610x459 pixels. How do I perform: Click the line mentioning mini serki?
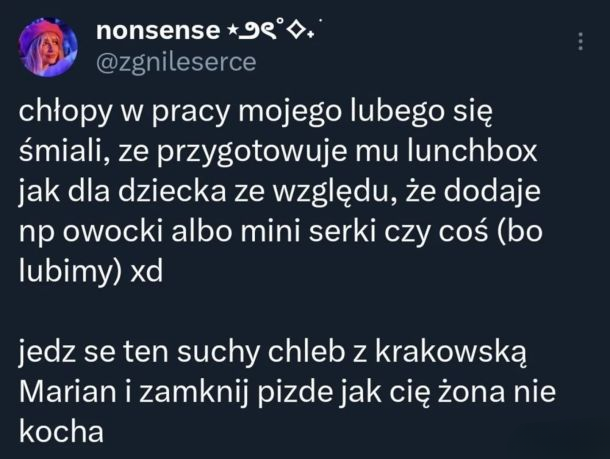point(280,232)
